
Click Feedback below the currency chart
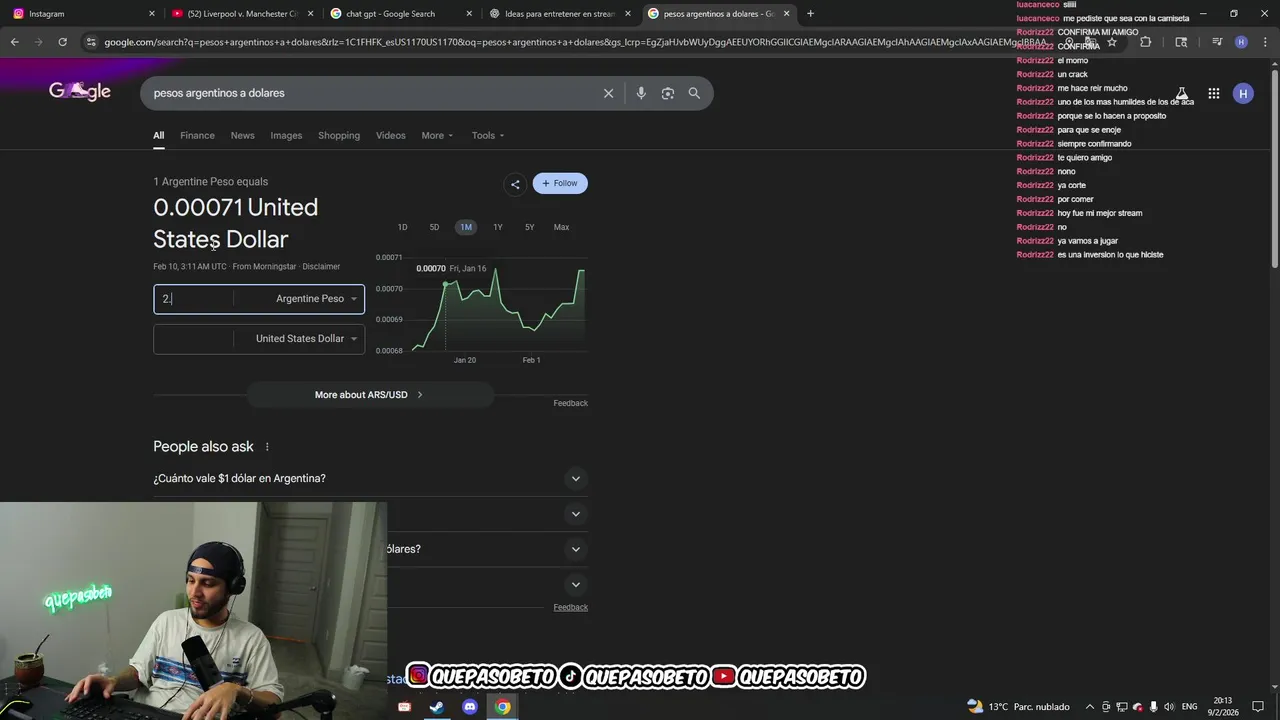pos(571,403)
